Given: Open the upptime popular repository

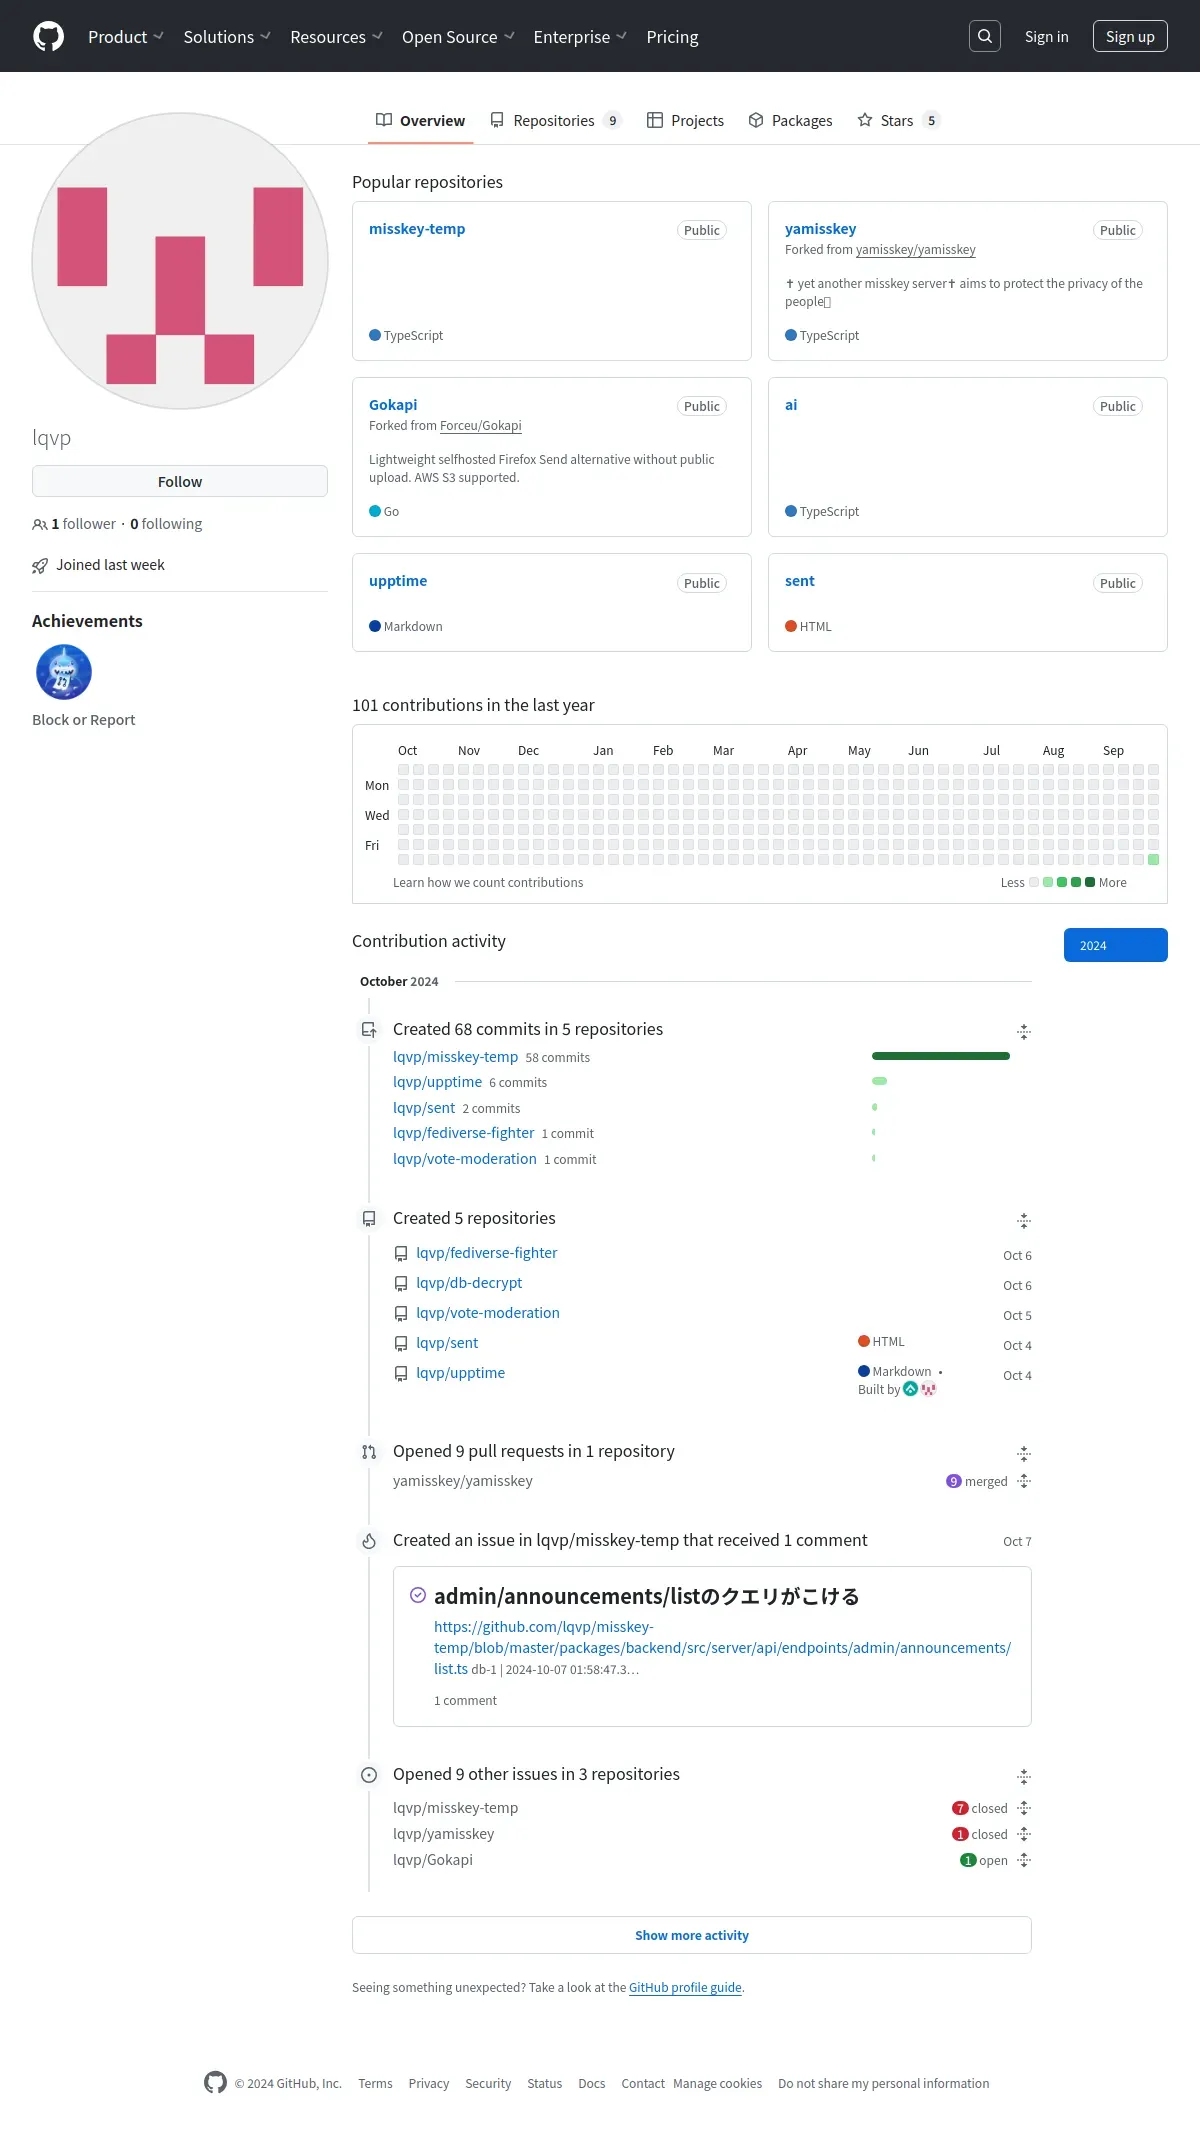Looking at the screenshot, I should click(398, 580).
